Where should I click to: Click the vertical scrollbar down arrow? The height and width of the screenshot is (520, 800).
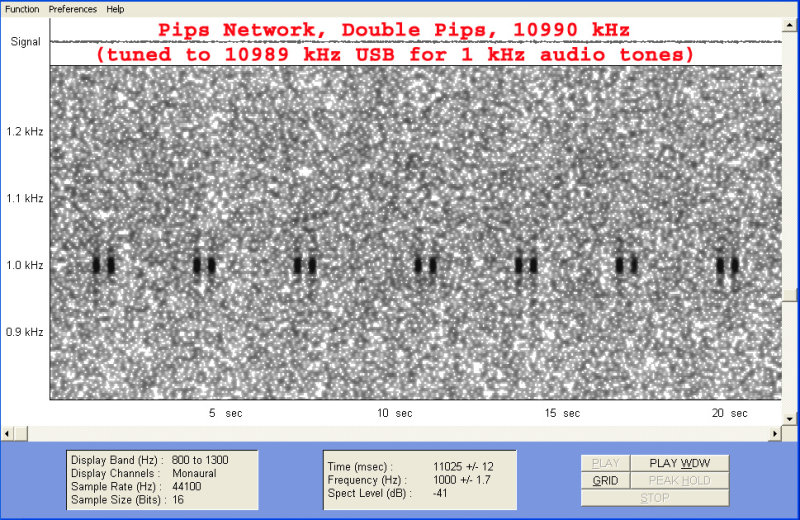(790, 419)
